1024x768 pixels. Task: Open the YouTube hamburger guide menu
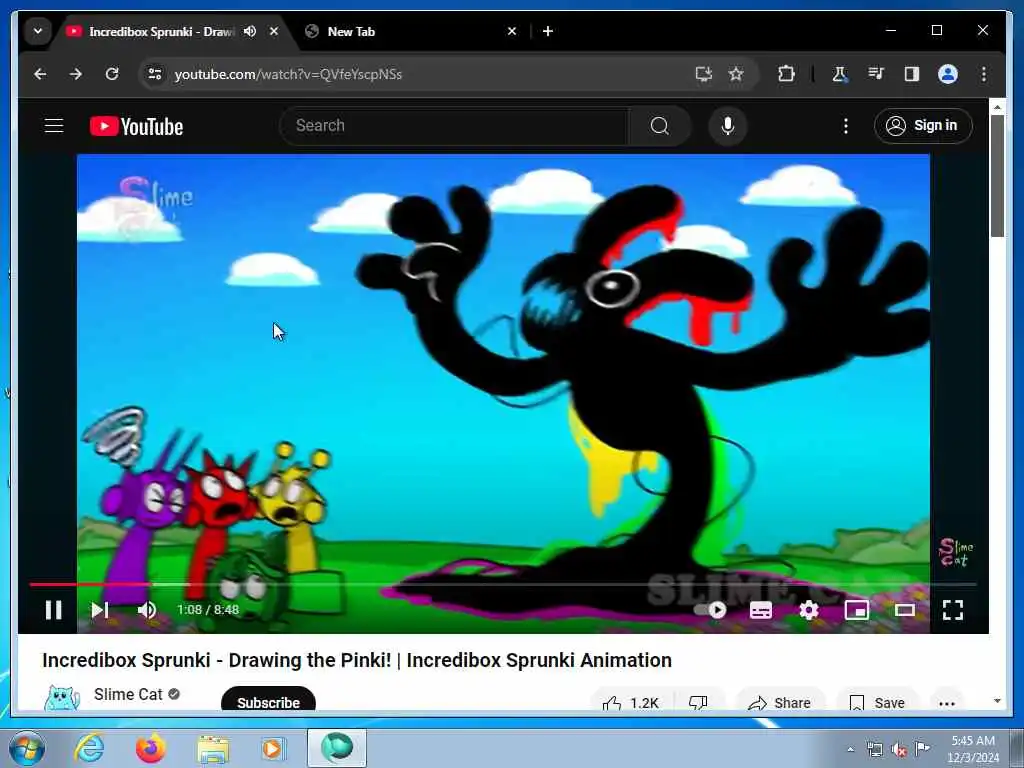(54, 125)
